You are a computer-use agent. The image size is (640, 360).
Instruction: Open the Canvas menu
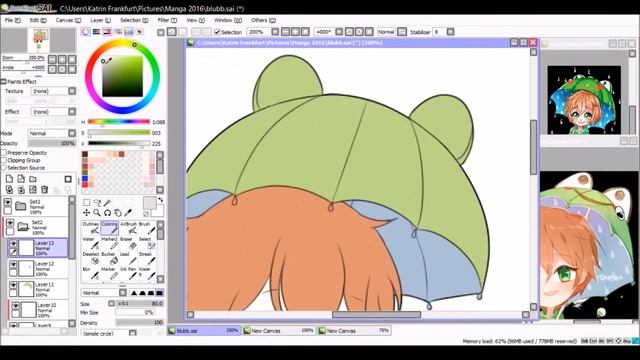pos(68,20)
